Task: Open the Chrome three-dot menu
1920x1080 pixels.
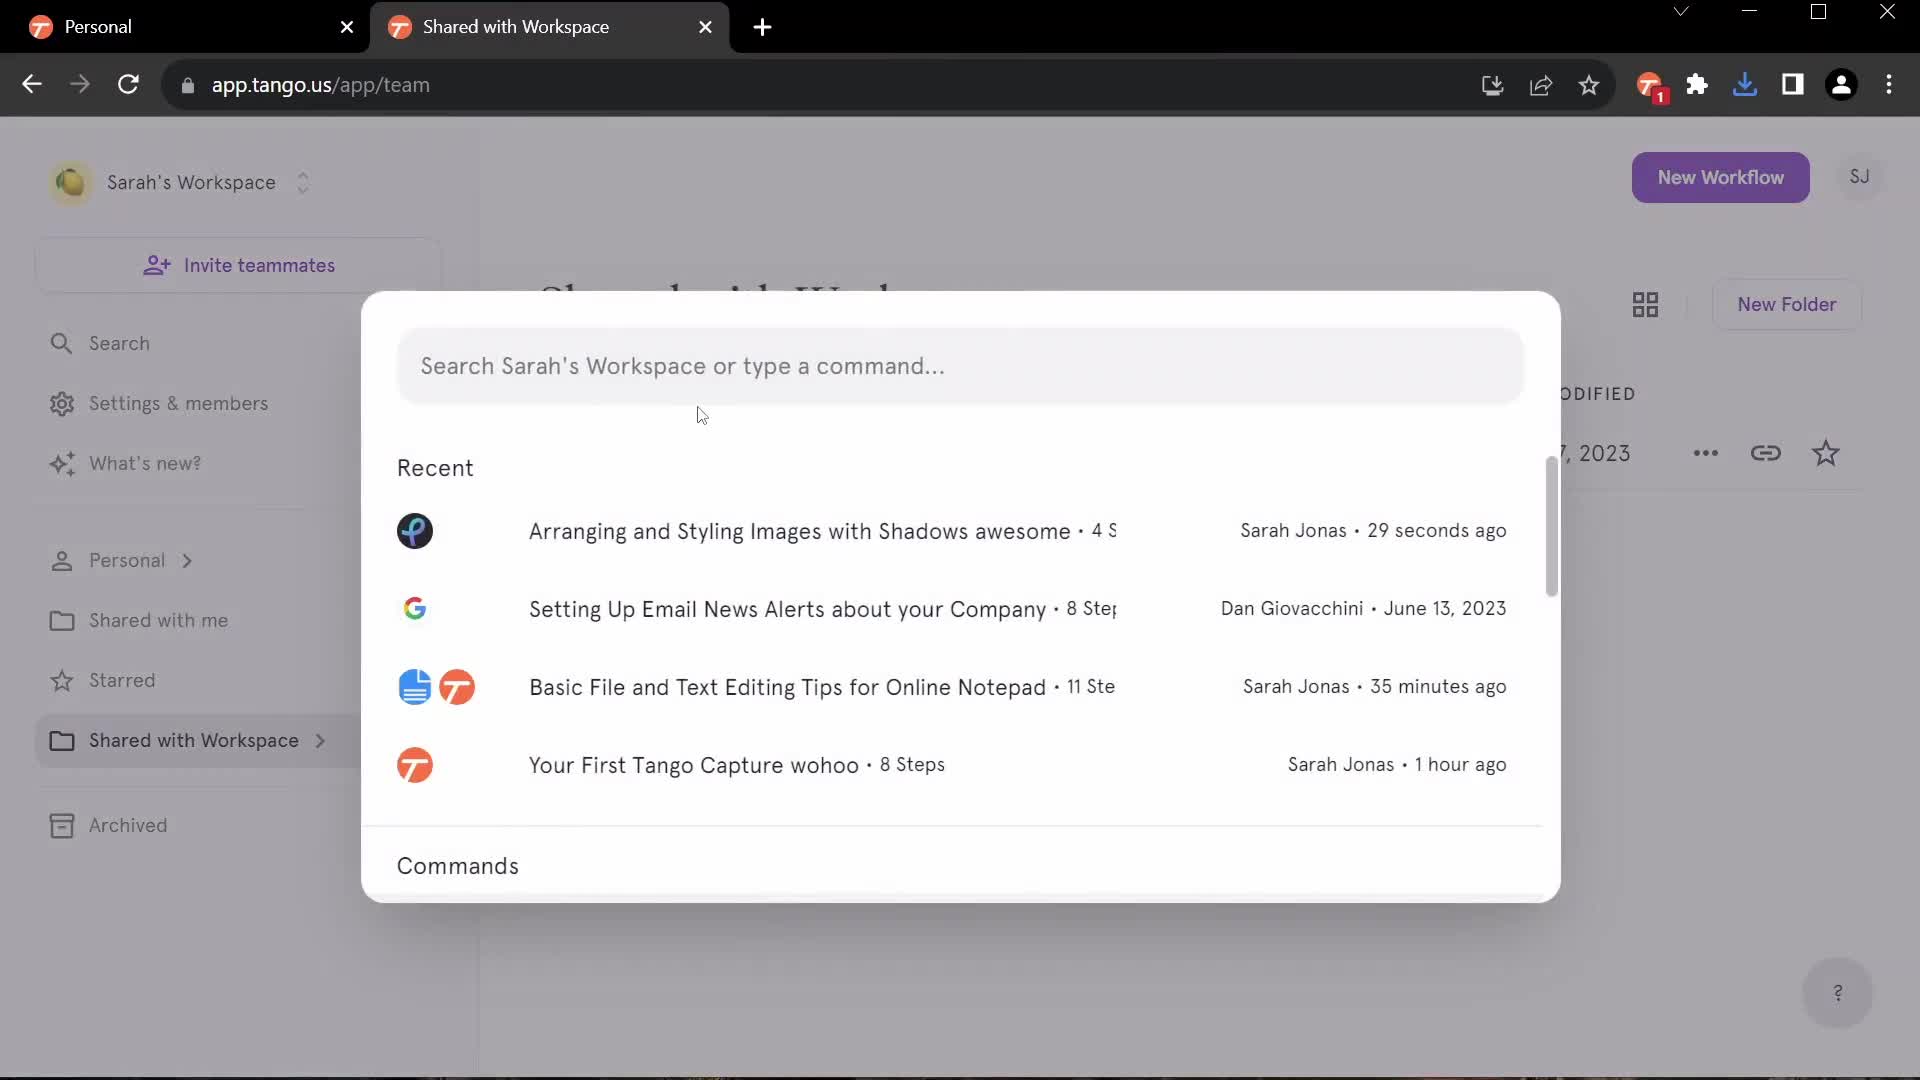Action: pyautogui.click(x=1889, y=85)
